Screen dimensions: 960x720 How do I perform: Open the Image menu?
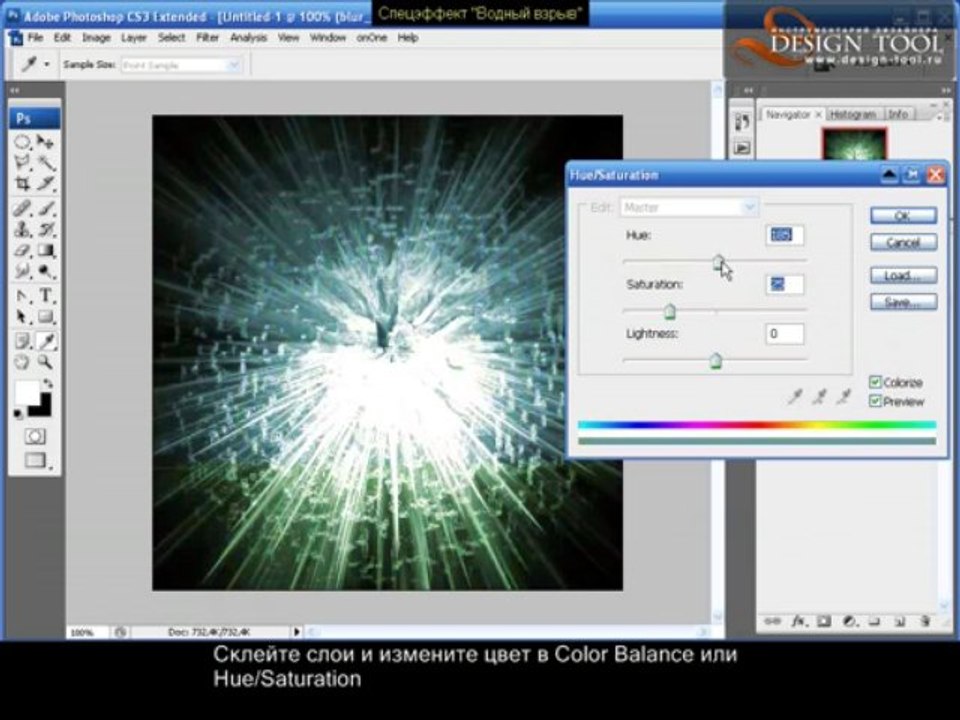96,37
